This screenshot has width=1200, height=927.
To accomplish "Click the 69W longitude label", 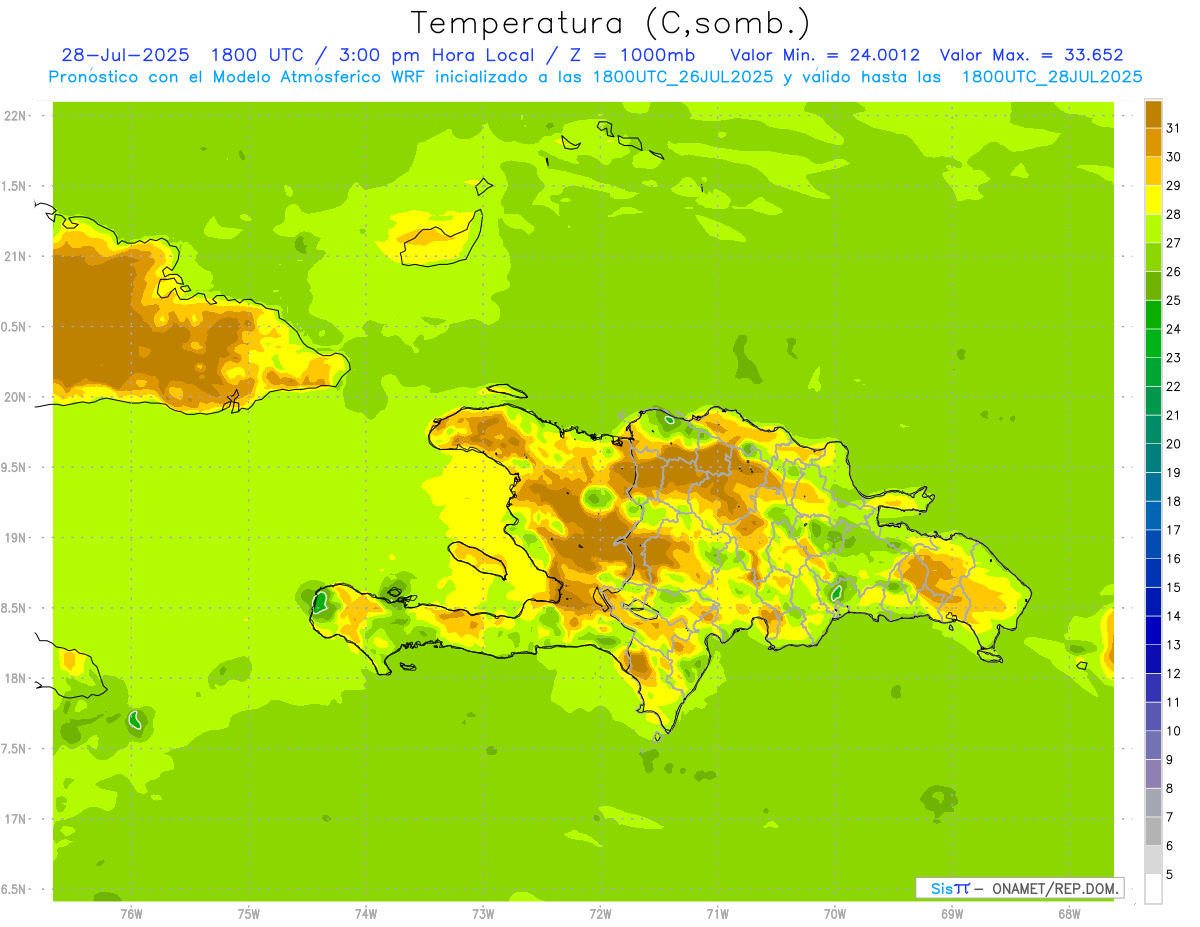I will [x=952, y=913].
